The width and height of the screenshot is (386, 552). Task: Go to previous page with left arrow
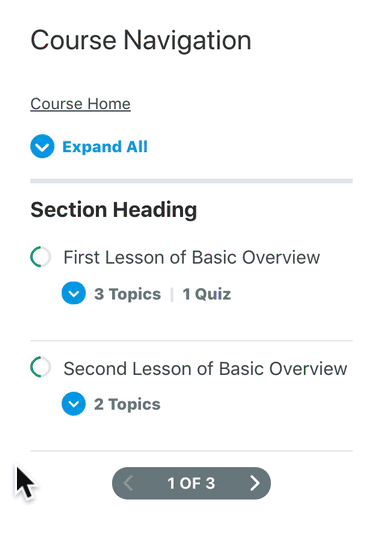[129, 483]
